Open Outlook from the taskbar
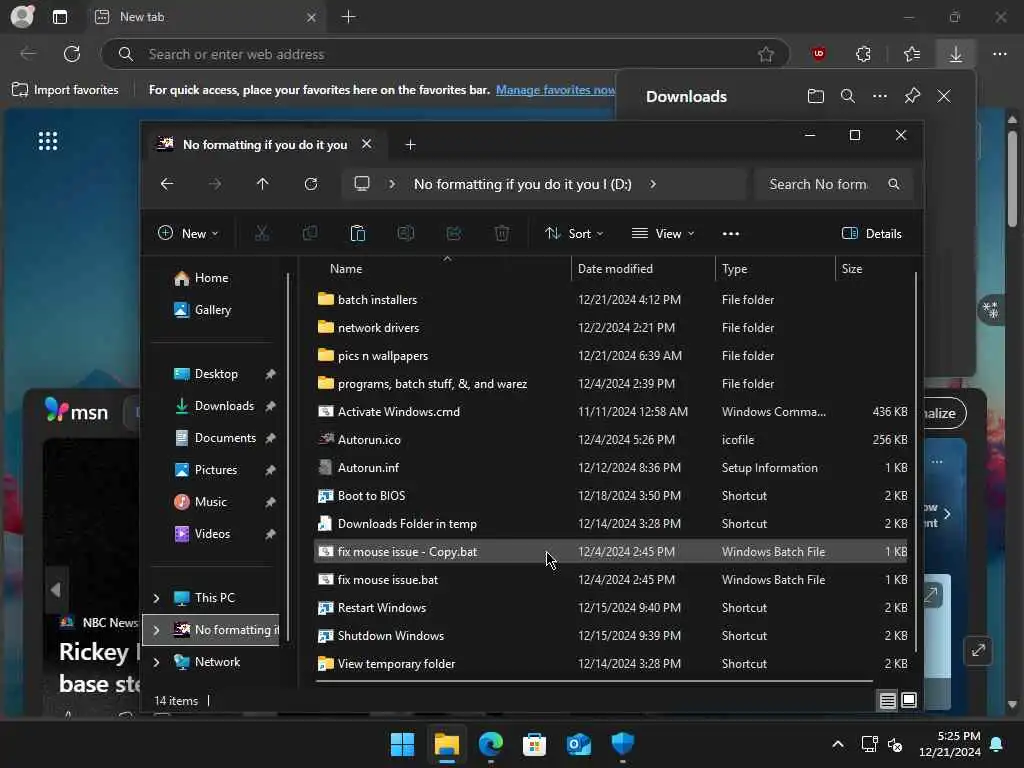This screenshot has height=768, width=1024. (x=579, y=744)
